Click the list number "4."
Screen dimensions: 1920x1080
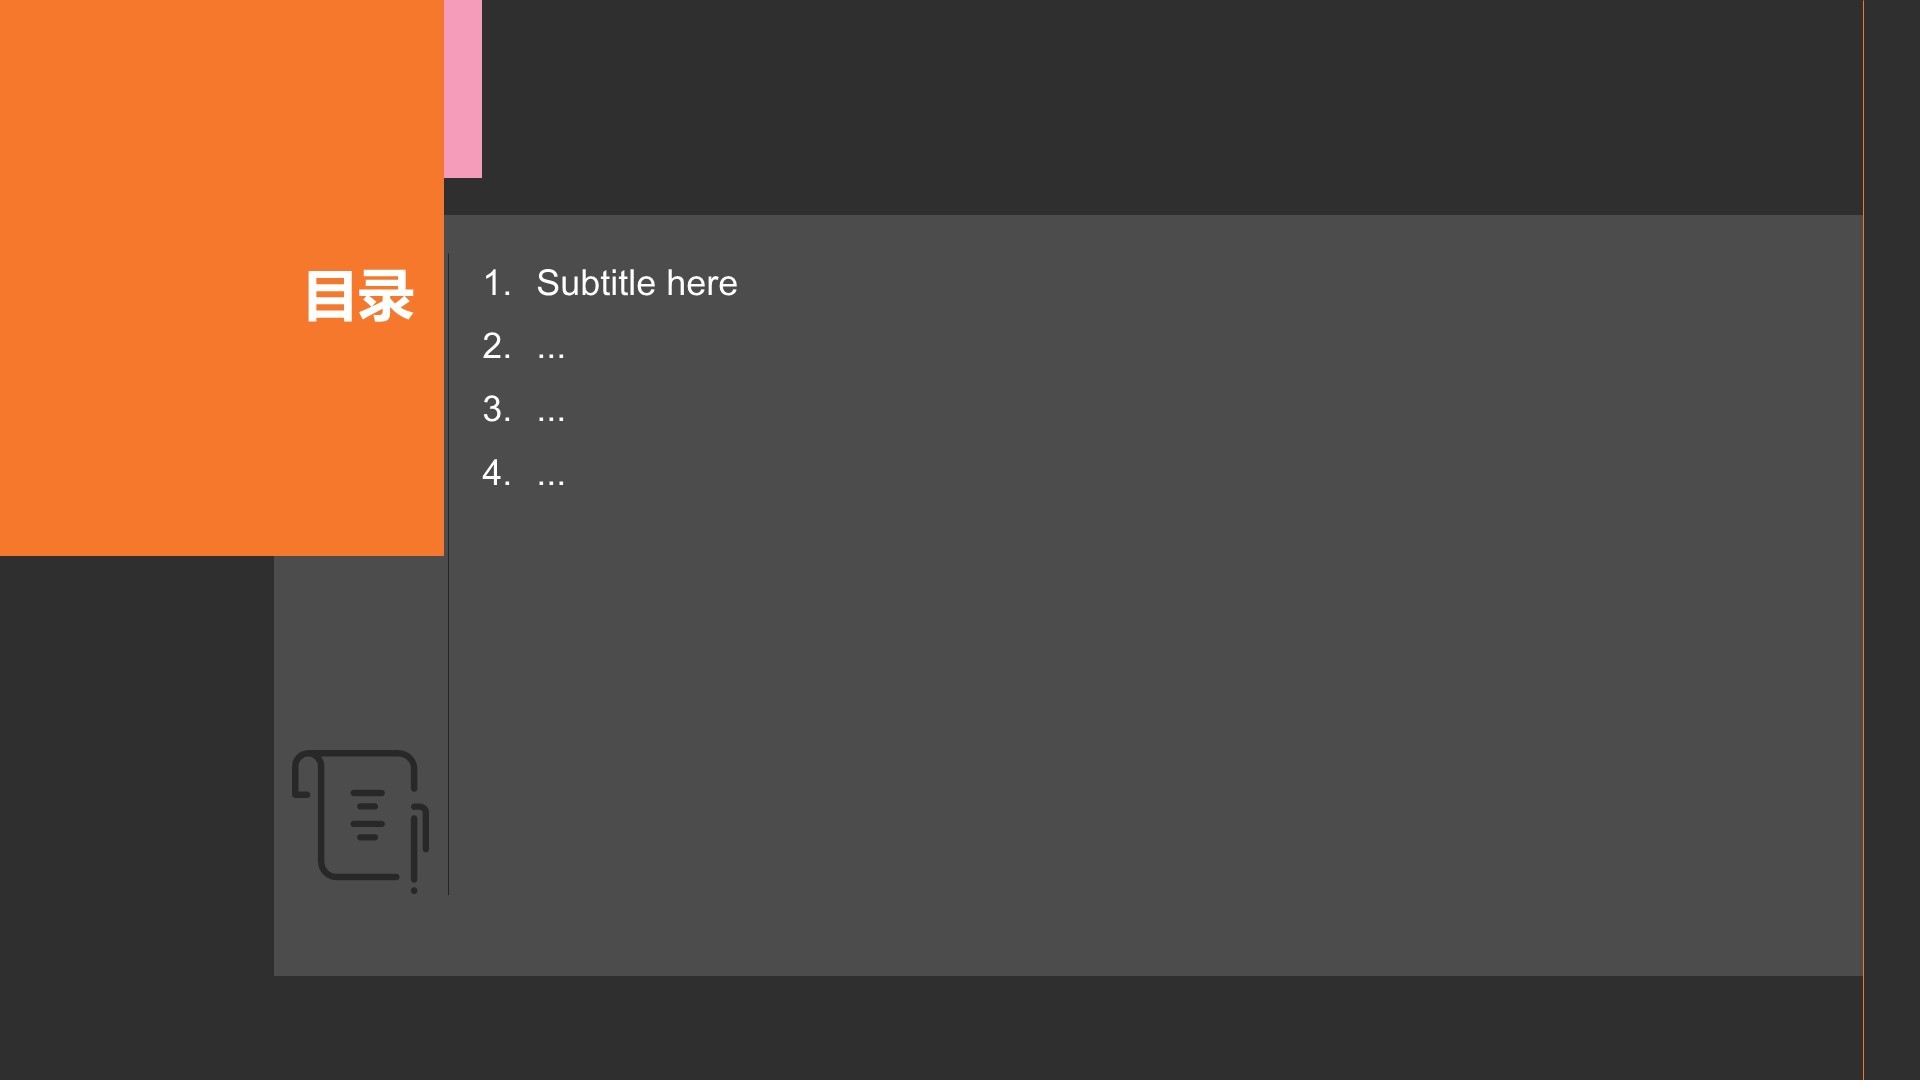(497, 472)
